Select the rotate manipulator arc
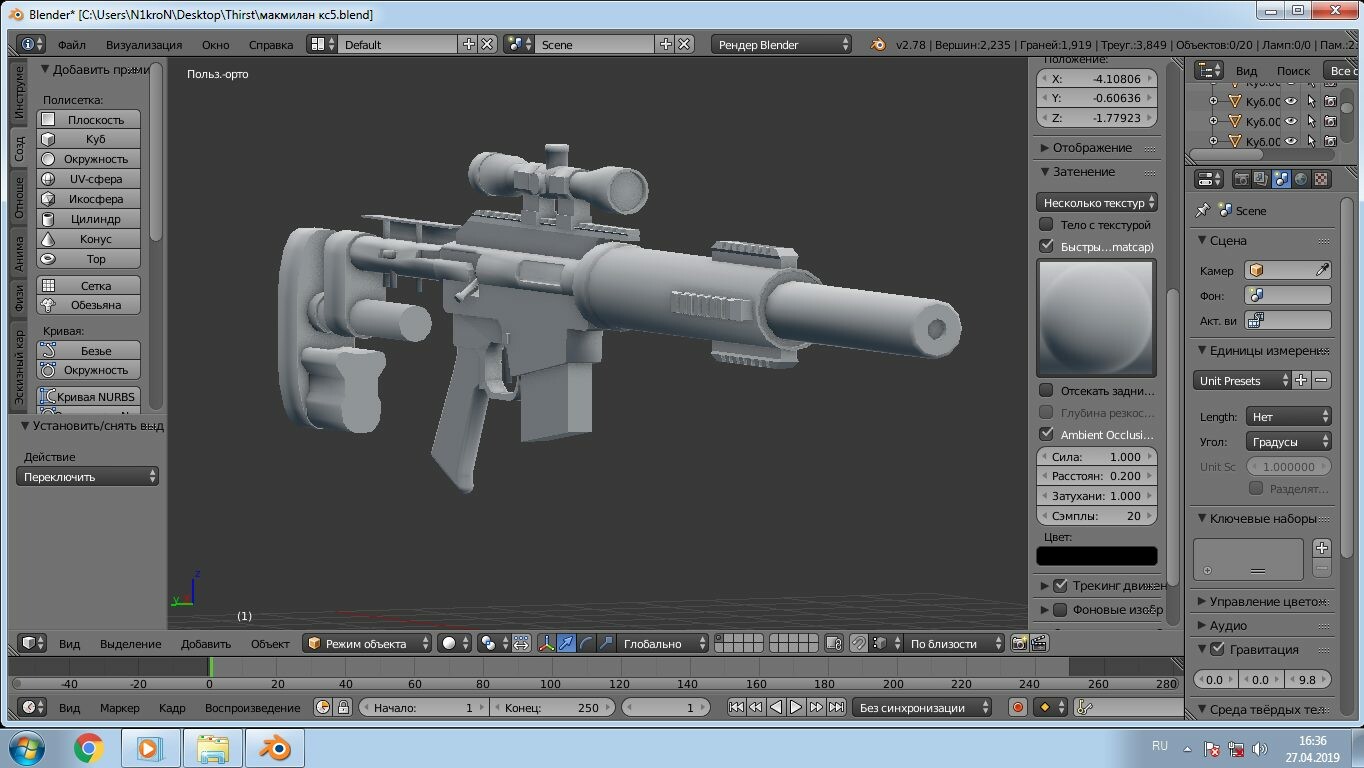Screen dimensions: 1364x768 586,643
